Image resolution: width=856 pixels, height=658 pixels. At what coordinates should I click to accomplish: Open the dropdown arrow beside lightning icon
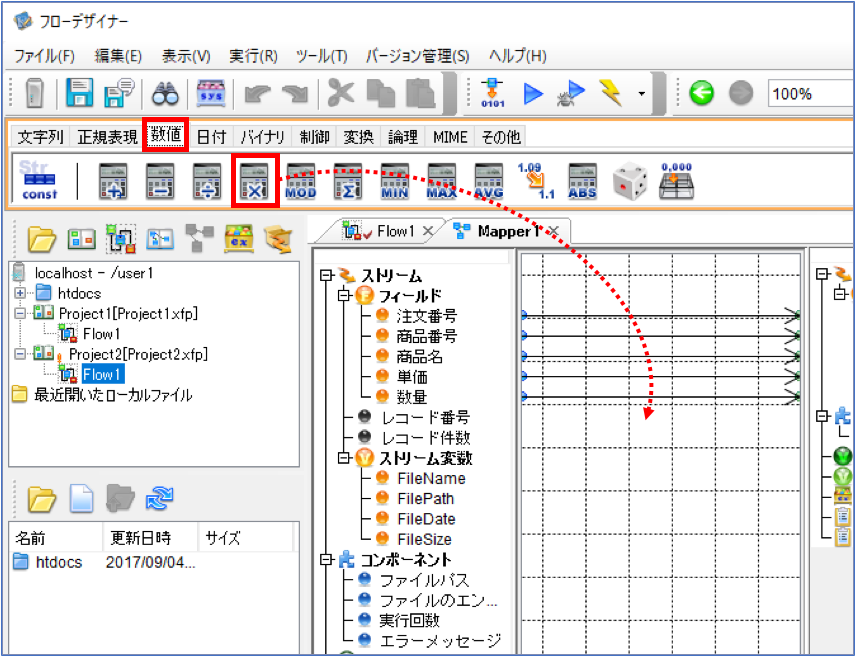tap(641, 94)
